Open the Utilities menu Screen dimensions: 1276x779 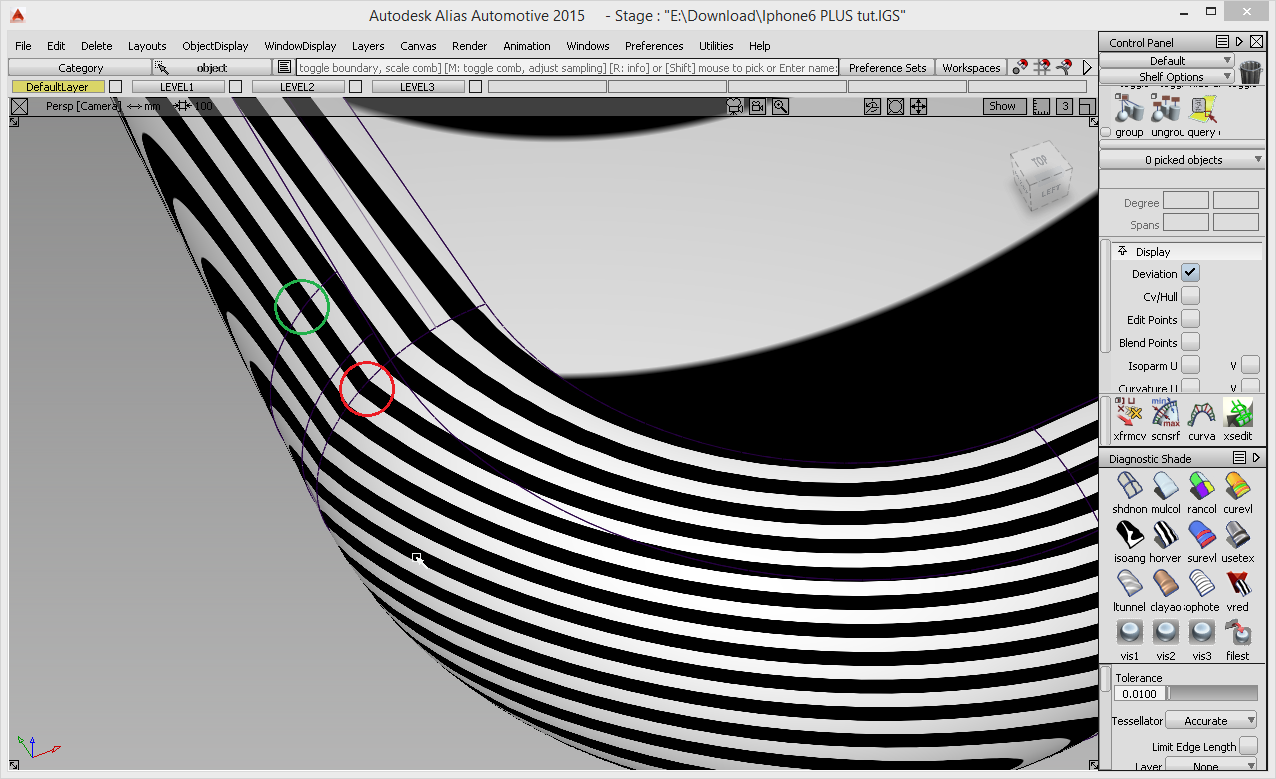[x=716, y=46]
